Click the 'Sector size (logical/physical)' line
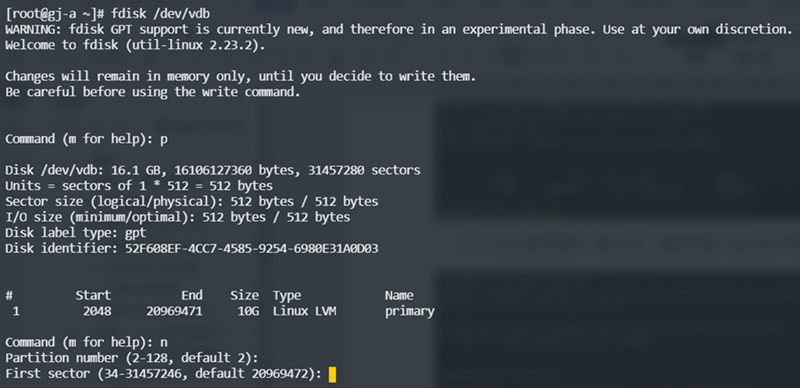The image size is (800, 388). (x=191, y=202)
